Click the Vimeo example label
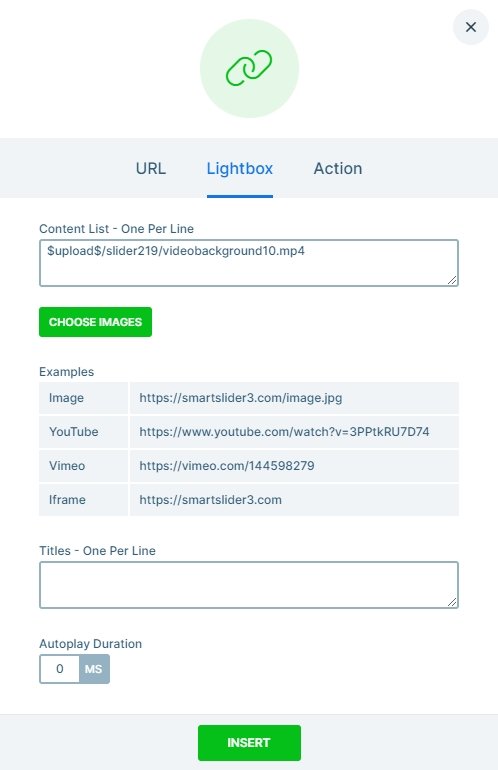This screenshot has width=498, height=770. click(x=67, y=466)
